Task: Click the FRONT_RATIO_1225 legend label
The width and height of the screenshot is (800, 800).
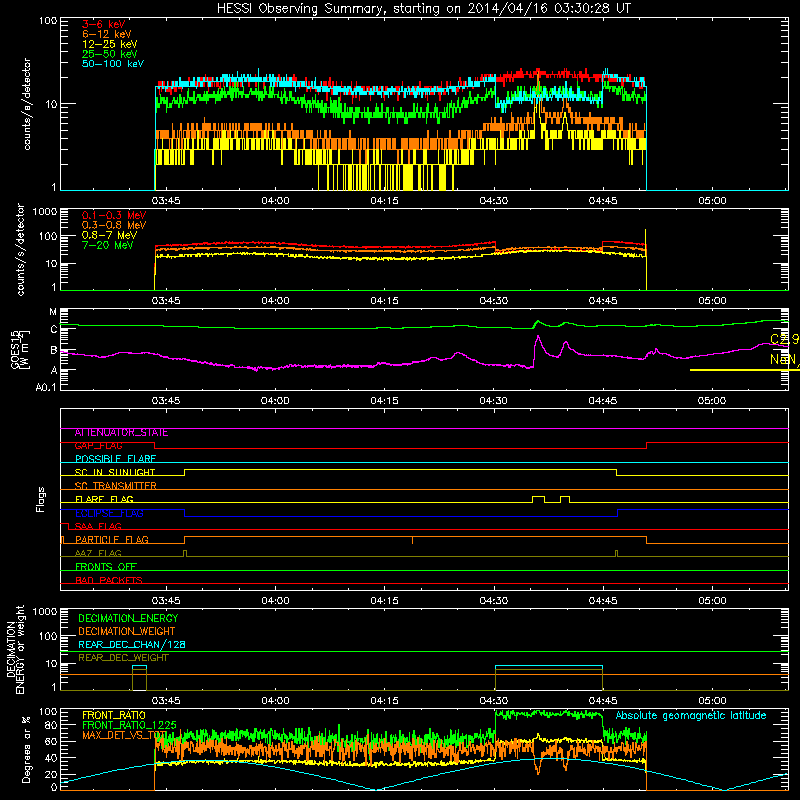Action: coord(129,726)
